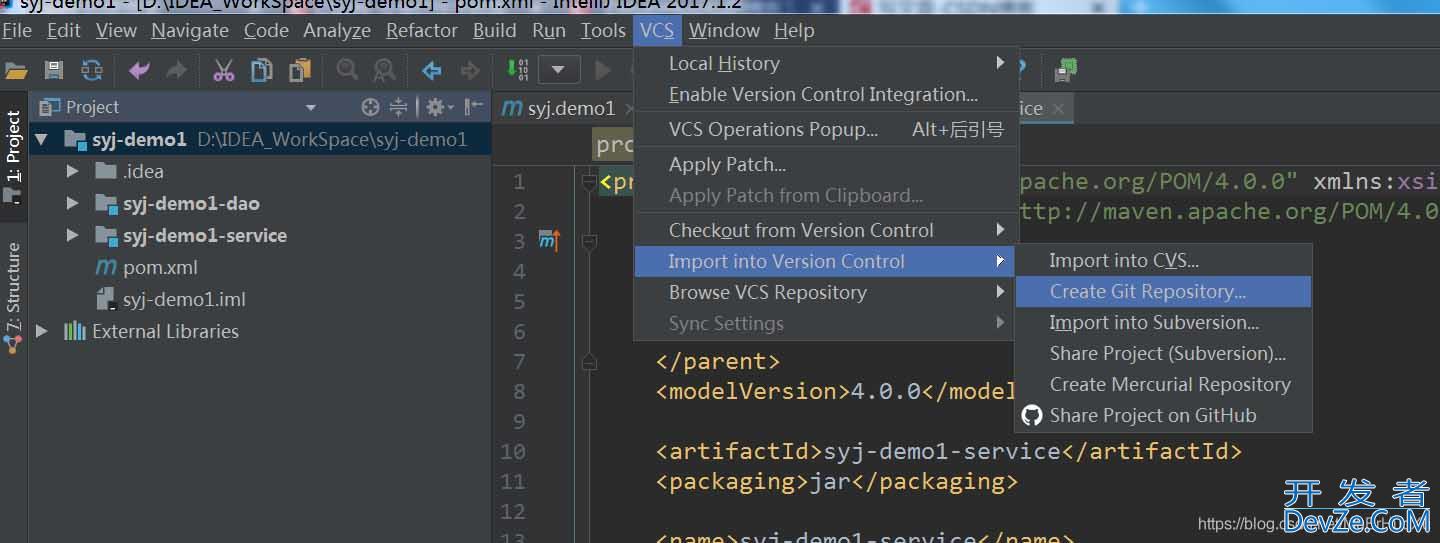Select Enable Version Control Integration
Screen dimensions: 1440x543
[826, 94]
